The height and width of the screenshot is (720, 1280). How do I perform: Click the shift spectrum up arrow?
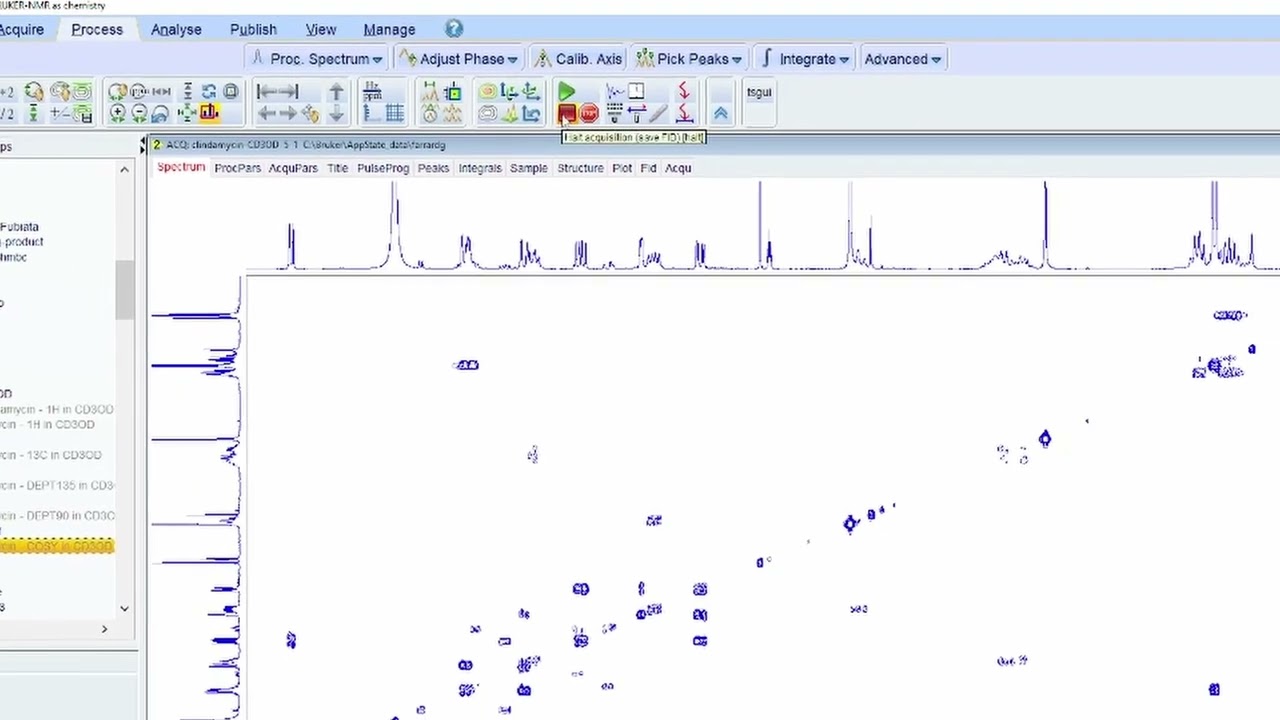point(336,92)
